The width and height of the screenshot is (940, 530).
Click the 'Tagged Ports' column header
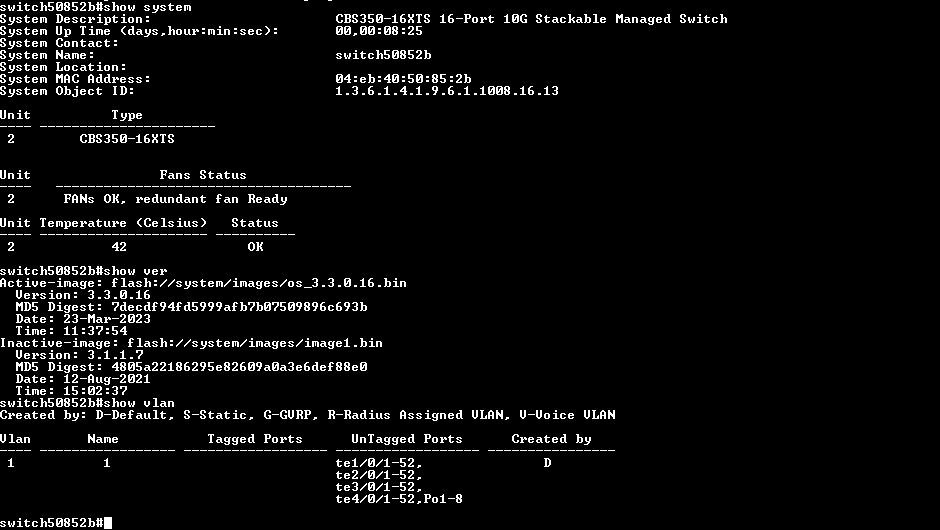(255, 439)
